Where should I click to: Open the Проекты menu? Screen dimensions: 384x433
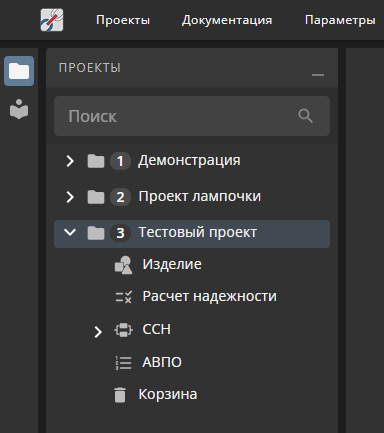123,20
